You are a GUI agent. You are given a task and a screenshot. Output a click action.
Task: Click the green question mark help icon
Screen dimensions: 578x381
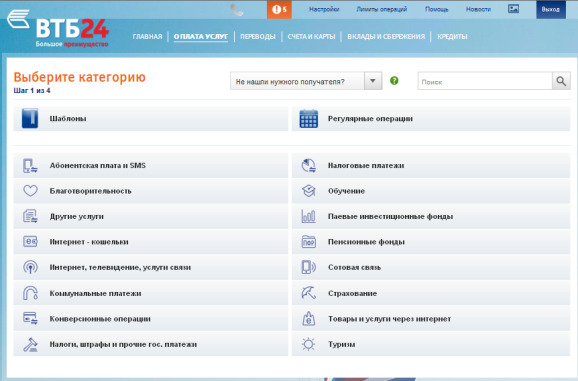(x=394, y=81)
